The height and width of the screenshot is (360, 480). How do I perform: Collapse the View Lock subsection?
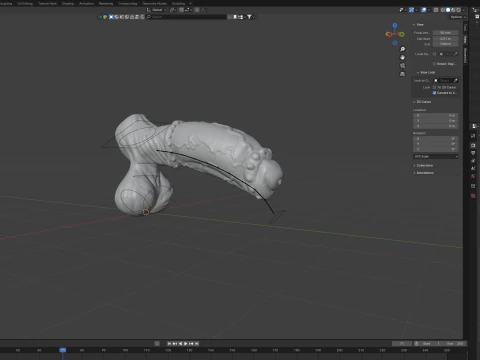(x=418, y=72)
